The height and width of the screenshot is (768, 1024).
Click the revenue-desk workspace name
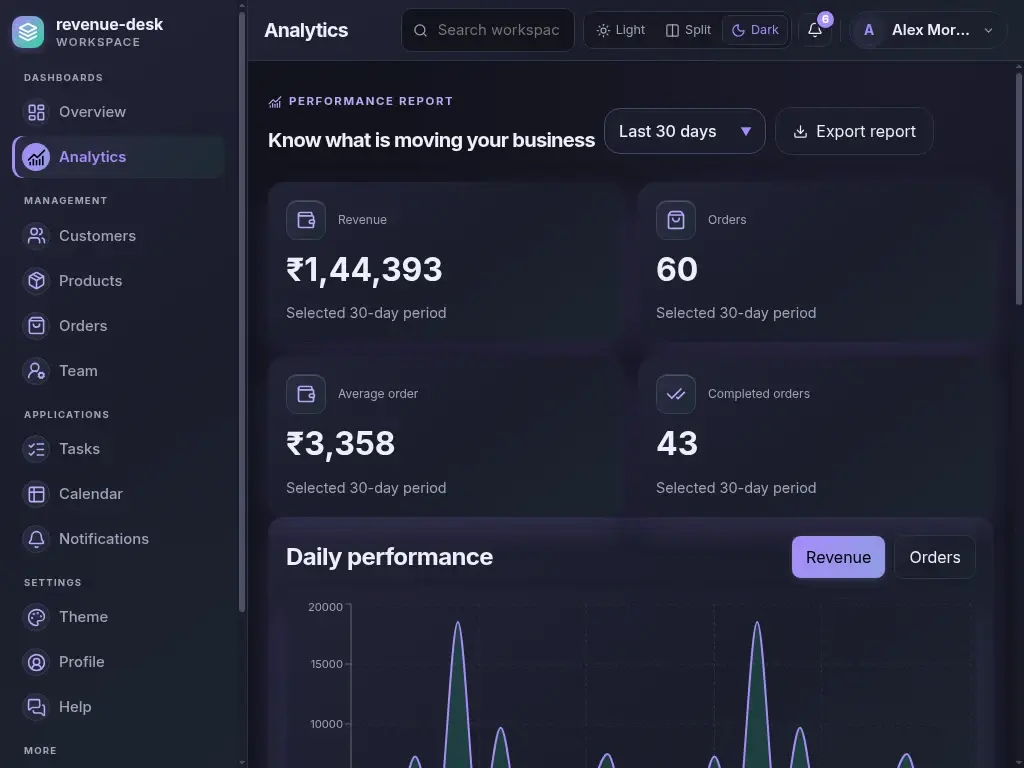(x=110, y=24)
